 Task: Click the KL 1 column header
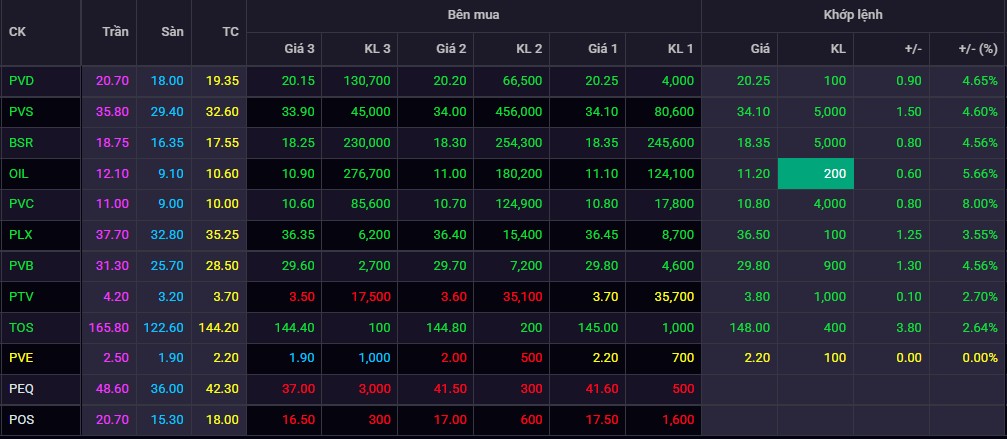680,47
